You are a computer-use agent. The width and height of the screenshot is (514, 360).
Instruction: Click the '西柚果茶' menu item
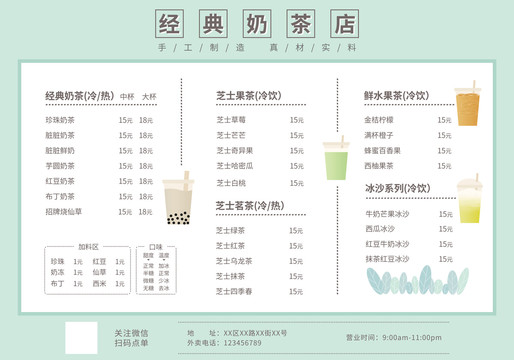pyautogui.click(x=379, y=166)
